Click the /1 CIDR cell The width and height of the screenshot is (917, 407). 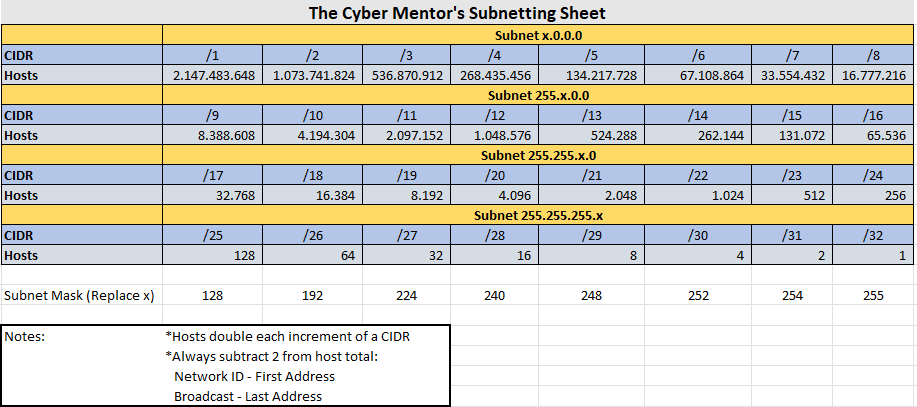tap(213, 55)
